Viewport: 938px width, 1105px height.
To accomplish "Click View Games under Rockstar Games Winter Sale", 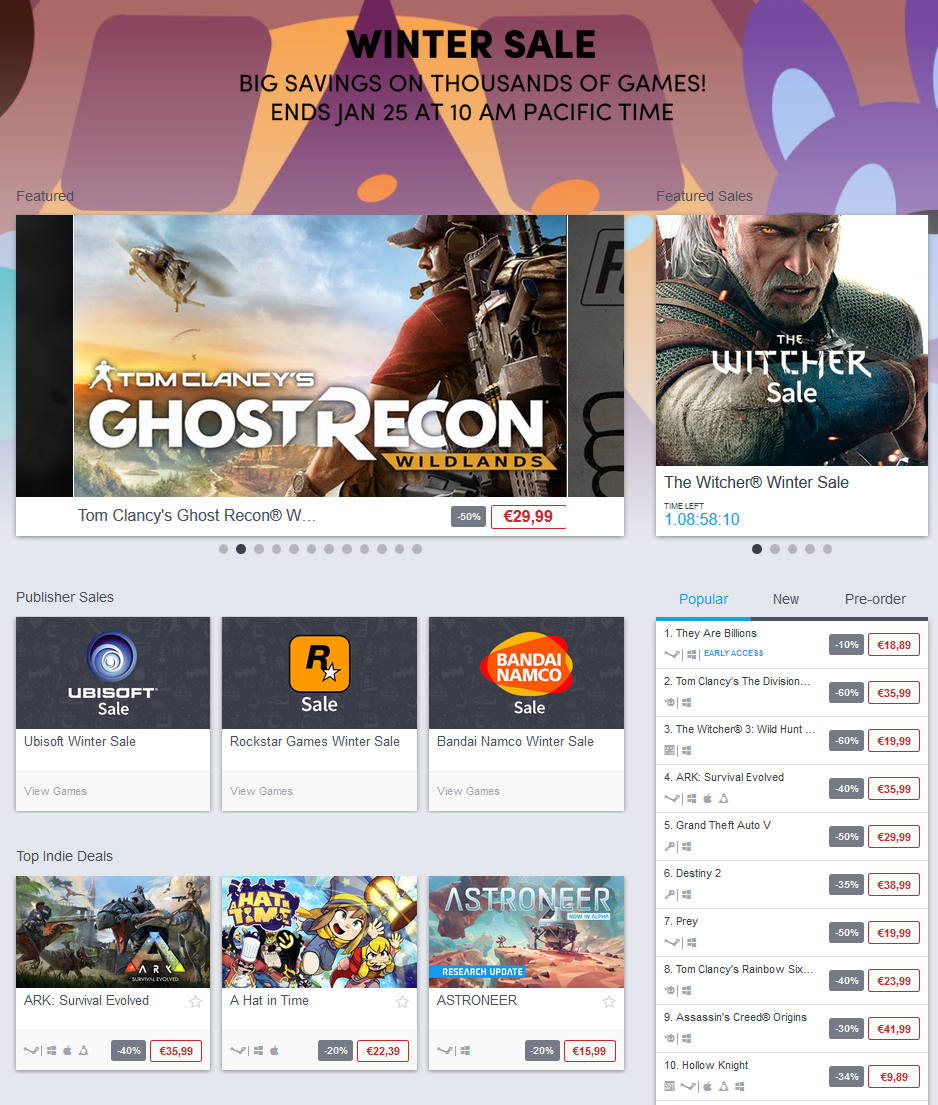I will 261,791.
